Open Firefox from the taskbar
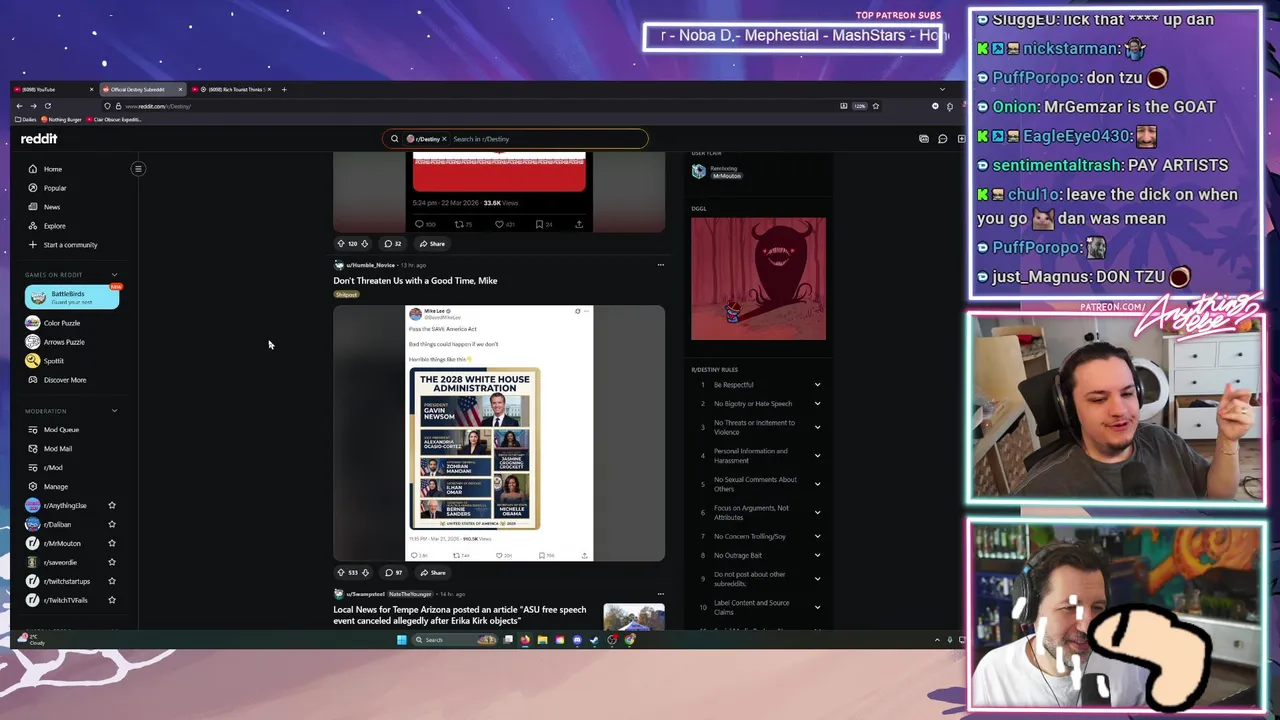This screenshot has height=720, width=1280. [x=525, y=640]
